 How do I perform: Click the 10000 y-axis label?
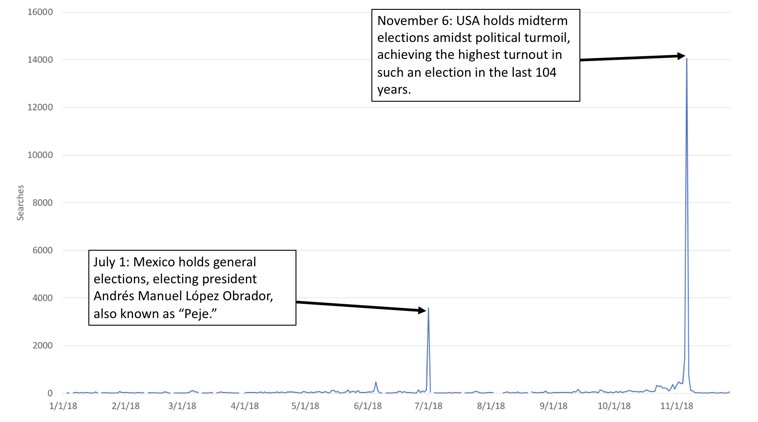[40, 155]
